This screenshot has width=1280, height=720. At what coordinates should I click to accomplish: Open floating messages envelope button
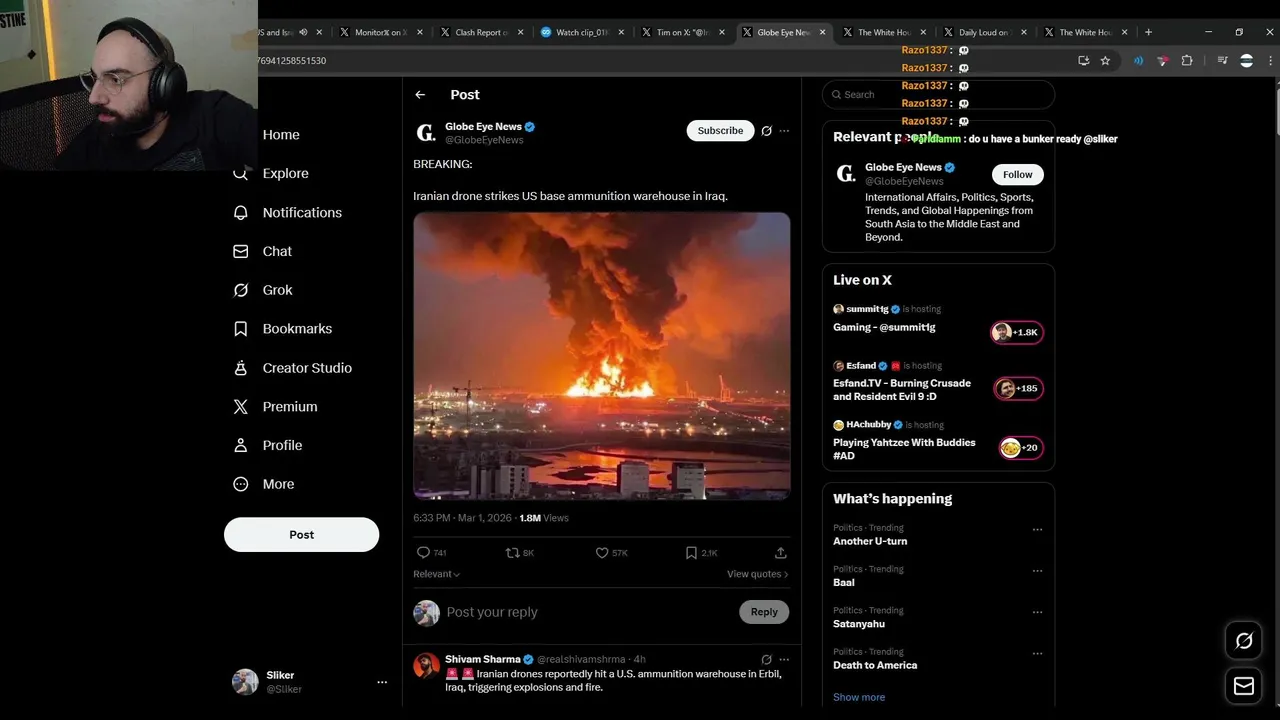[1244, 686]
